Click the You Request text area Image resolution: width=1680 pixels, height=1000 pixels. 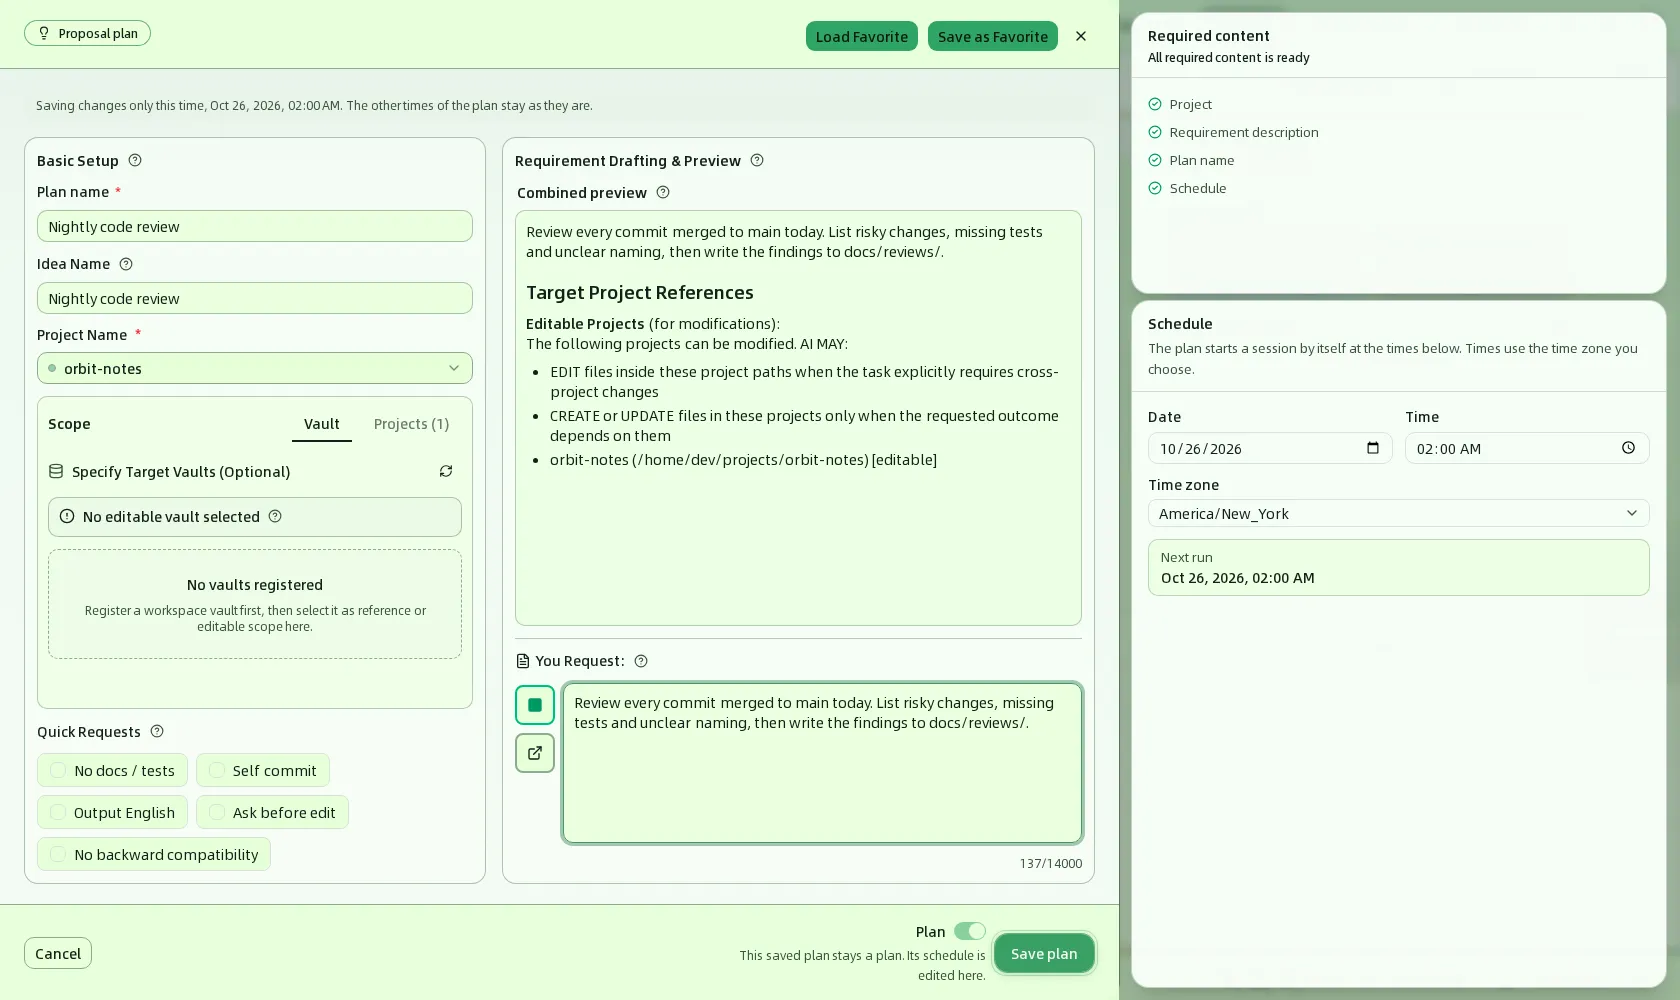822,763
